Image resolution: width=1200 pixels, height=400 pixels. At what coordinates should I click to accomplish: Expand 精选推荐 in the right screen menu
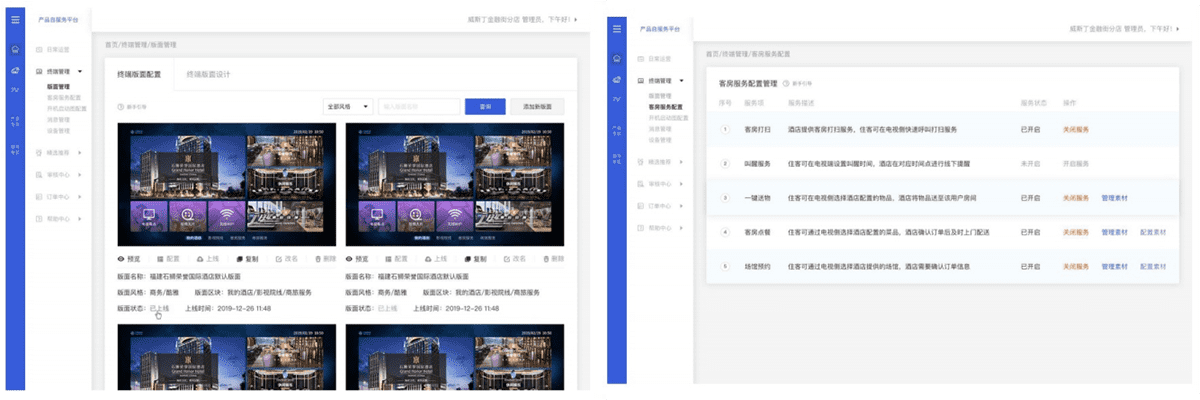click(681, 161)
